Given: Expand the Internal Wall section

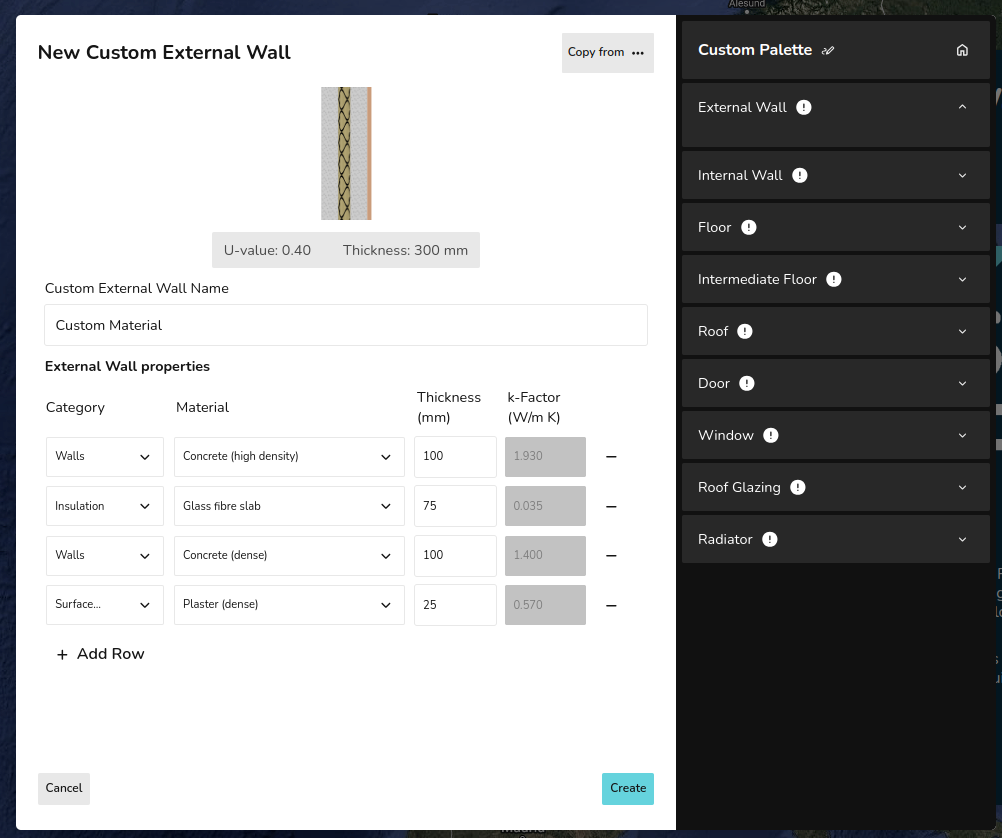Looking at the screenshot, I should point(962,176).
